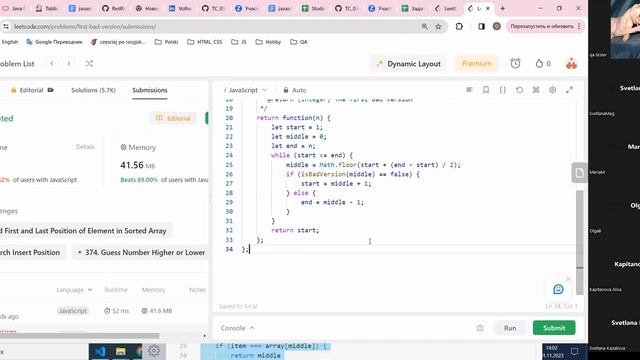Screen dimensions: 640x360
Task: Close the active LeetCode browser tab
Action: click(488, 8)
